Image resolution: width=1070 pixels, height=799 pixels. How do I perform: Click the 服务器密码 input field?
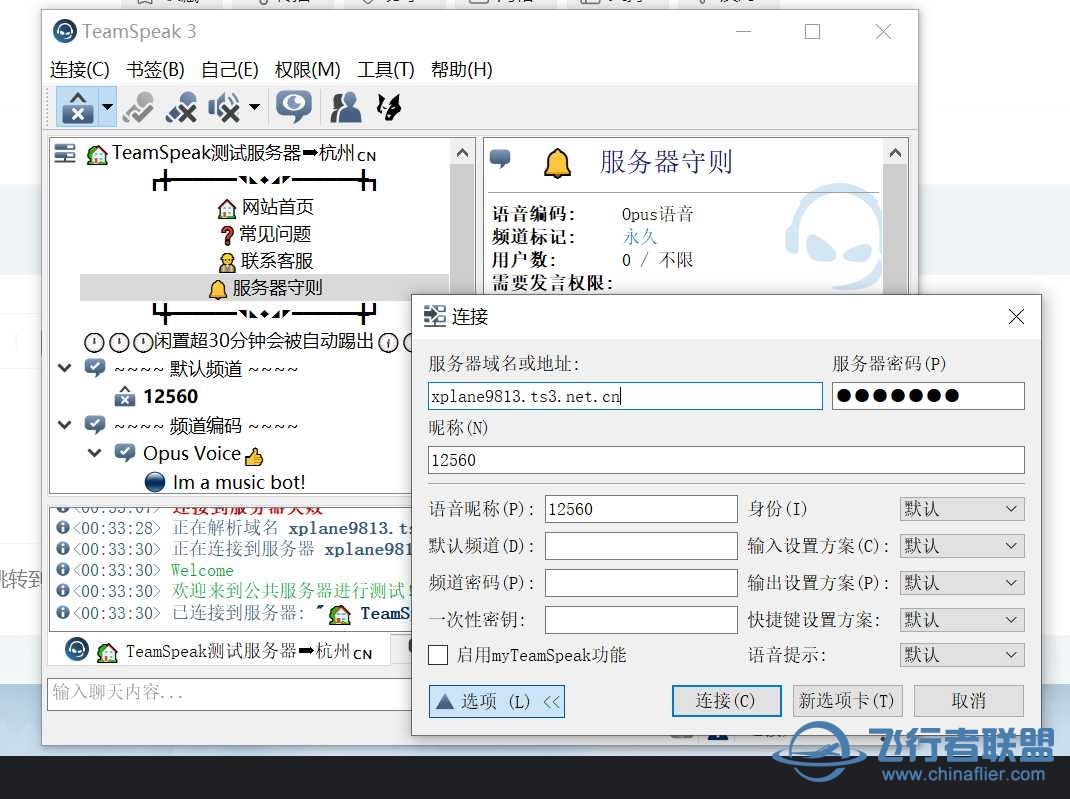pos(927,396)
